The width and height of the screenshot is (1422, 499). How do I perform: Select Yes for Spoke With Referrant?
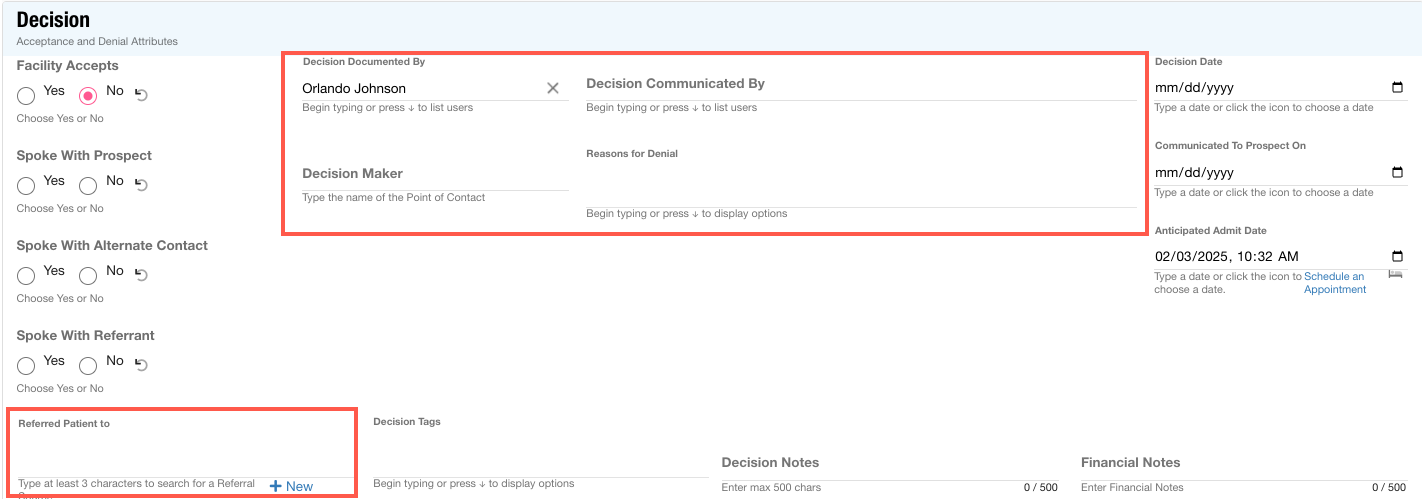coord(26,366)
